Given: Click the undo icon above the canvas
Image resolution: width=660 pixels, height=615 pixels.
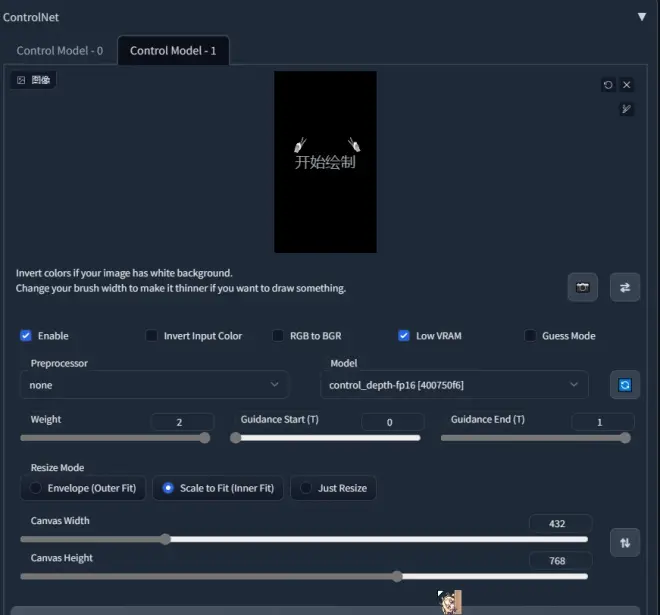Looking at the screenshot, I should coord(608,85).
